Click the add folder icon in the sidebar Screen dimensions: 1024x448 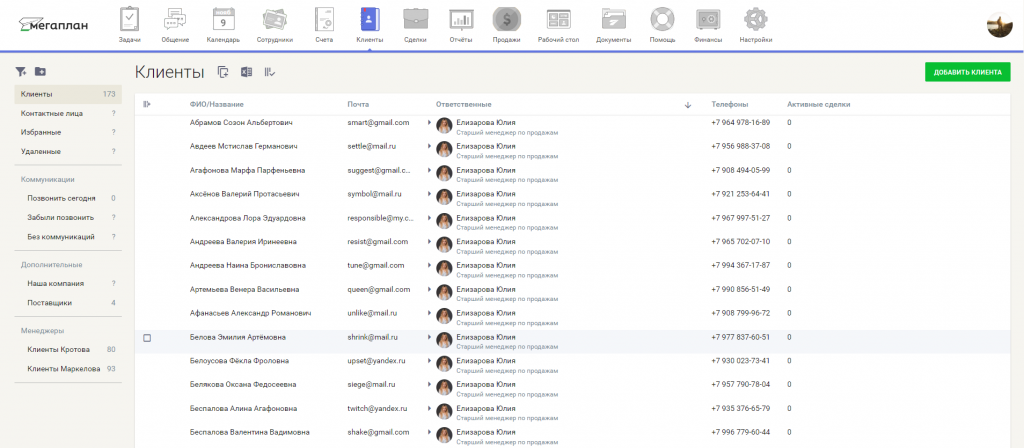click(x=40, y=72)
